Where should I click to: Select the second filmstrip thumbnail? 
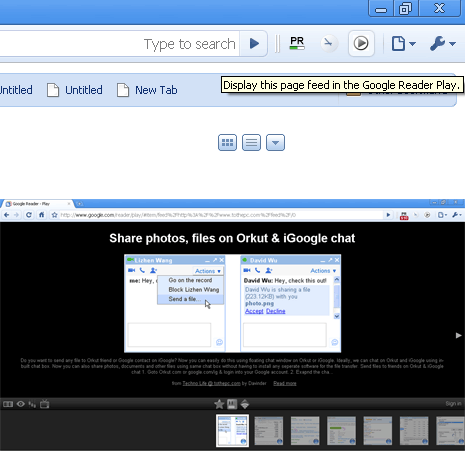pos(269,430)
